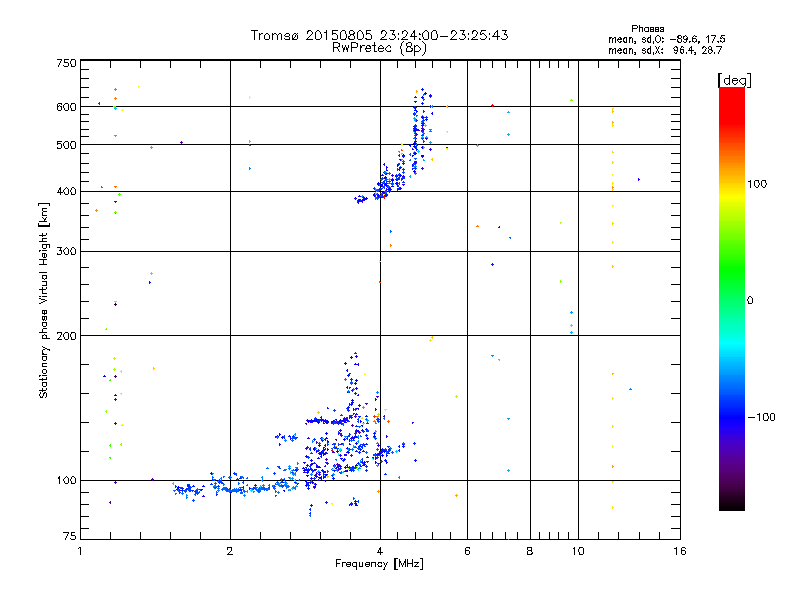Click the y-axis tick label "300"
This screenshot has width=800, height=600.
coord(66,252)
